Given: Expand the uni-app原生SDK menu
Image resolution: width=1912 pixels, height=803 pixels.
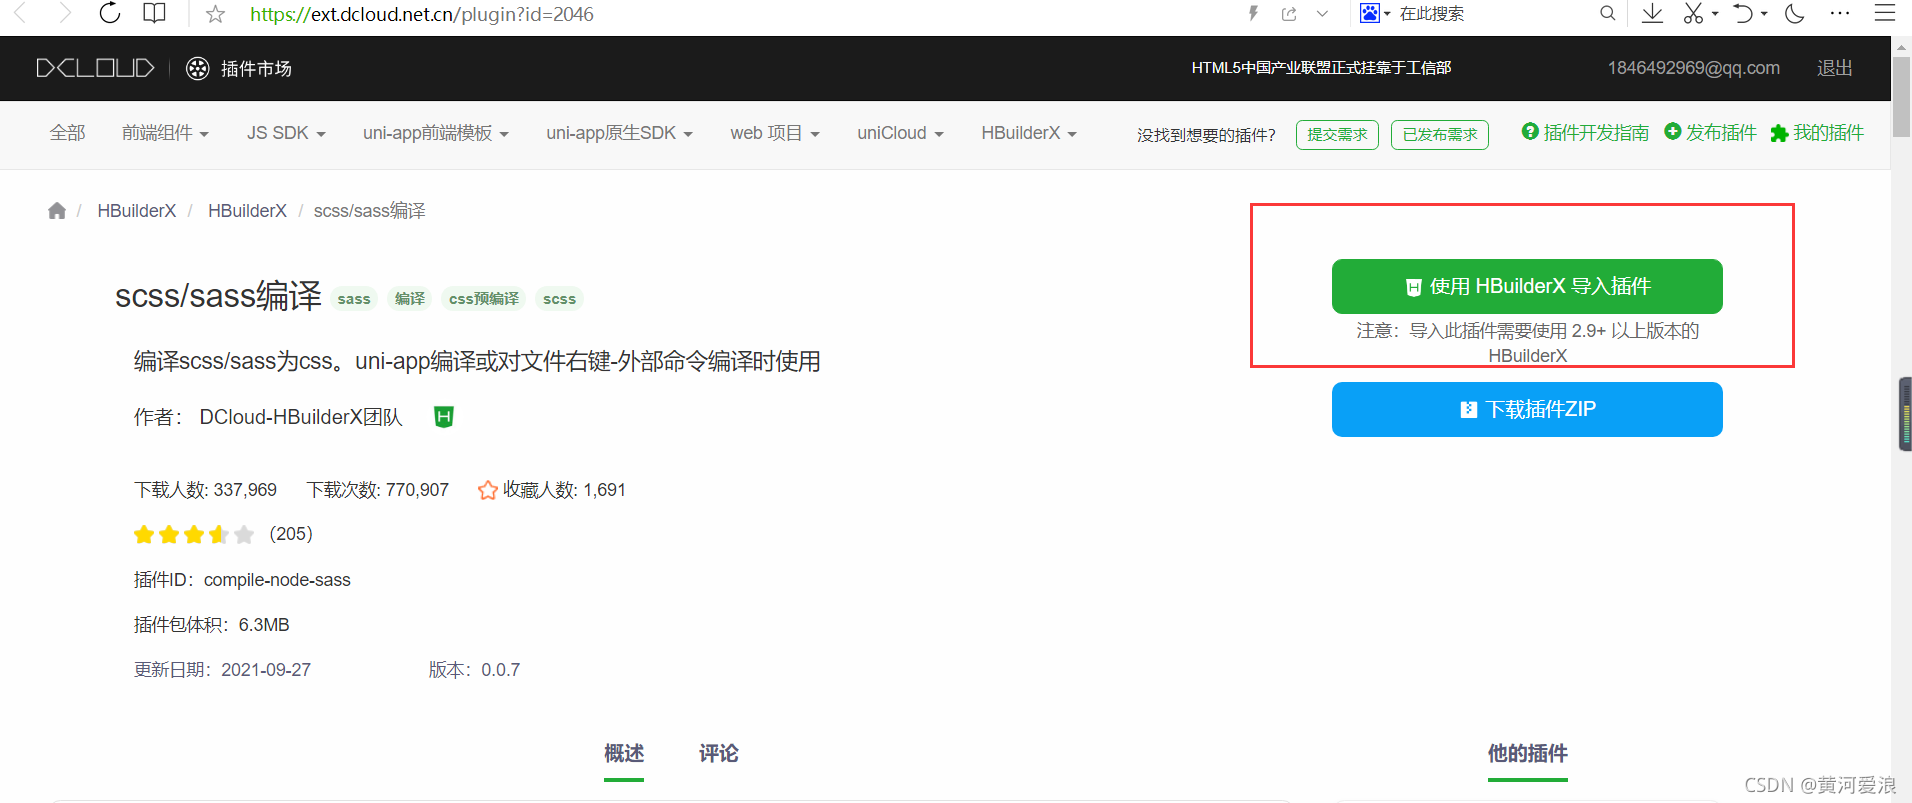Looking at the screenshot, I should pos(619,133).
